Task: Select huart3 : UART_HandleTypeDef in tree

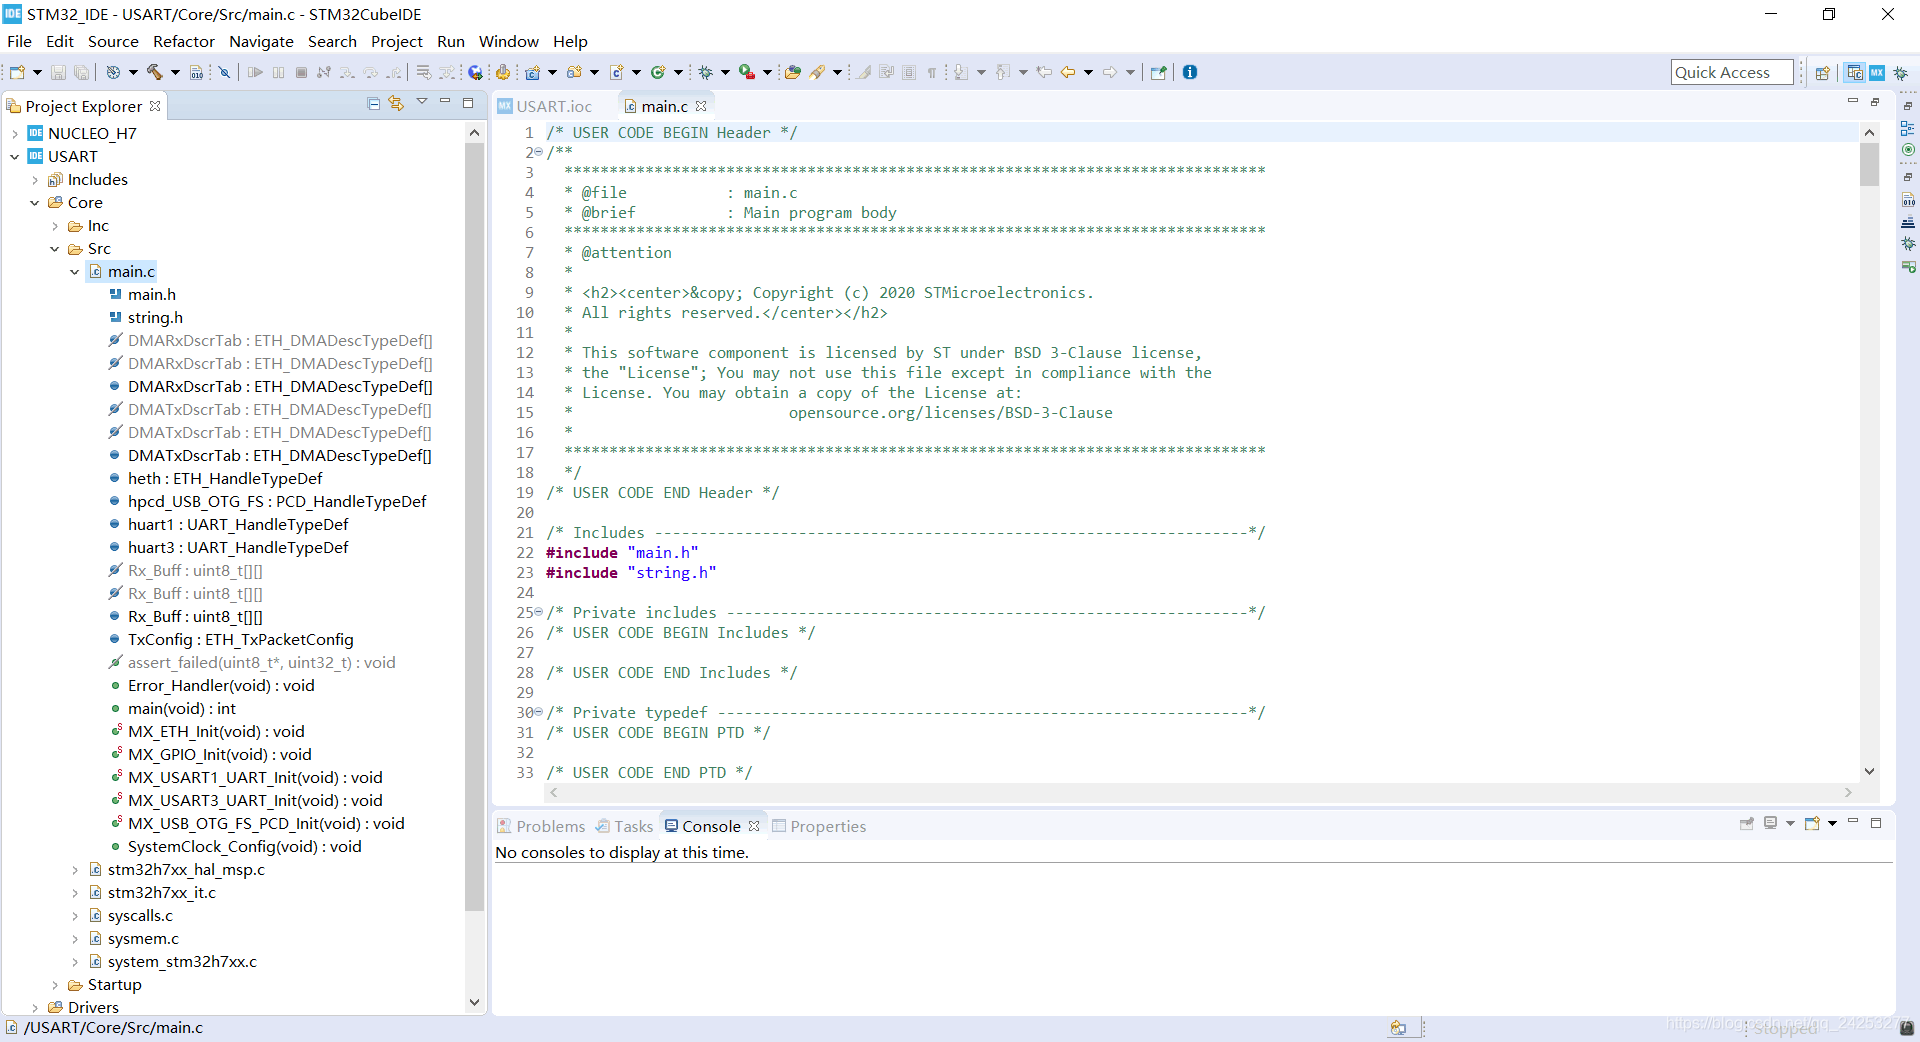Action: coord(238,548)
